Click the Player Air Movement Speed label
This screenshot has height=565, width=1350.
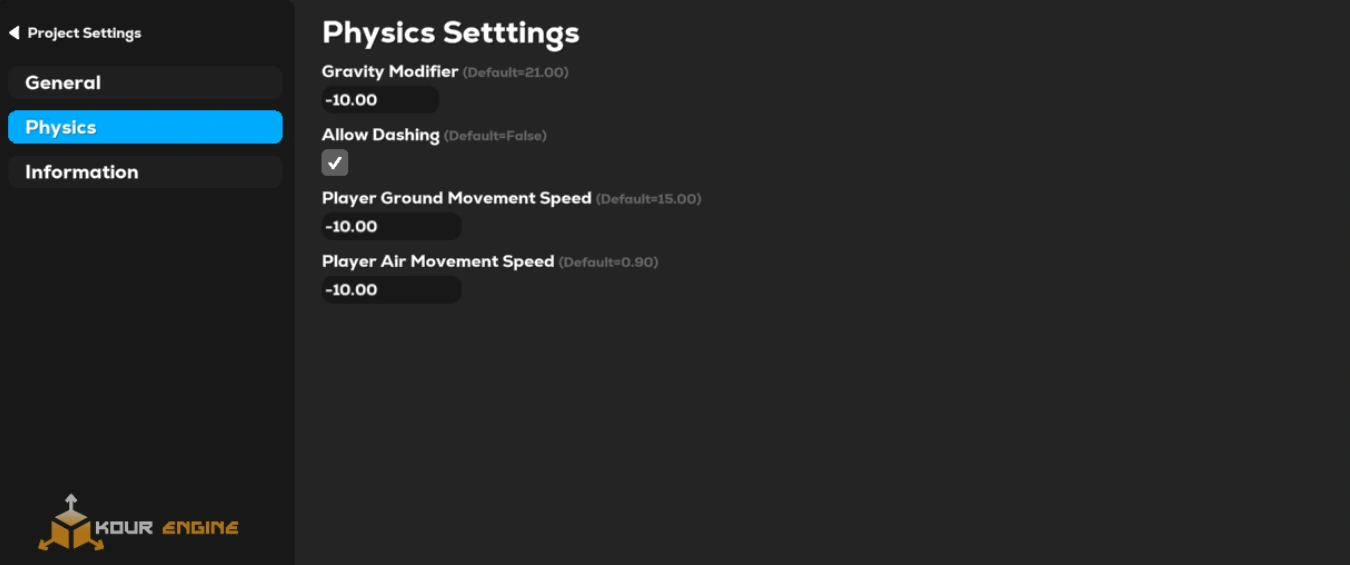[437, 261]
